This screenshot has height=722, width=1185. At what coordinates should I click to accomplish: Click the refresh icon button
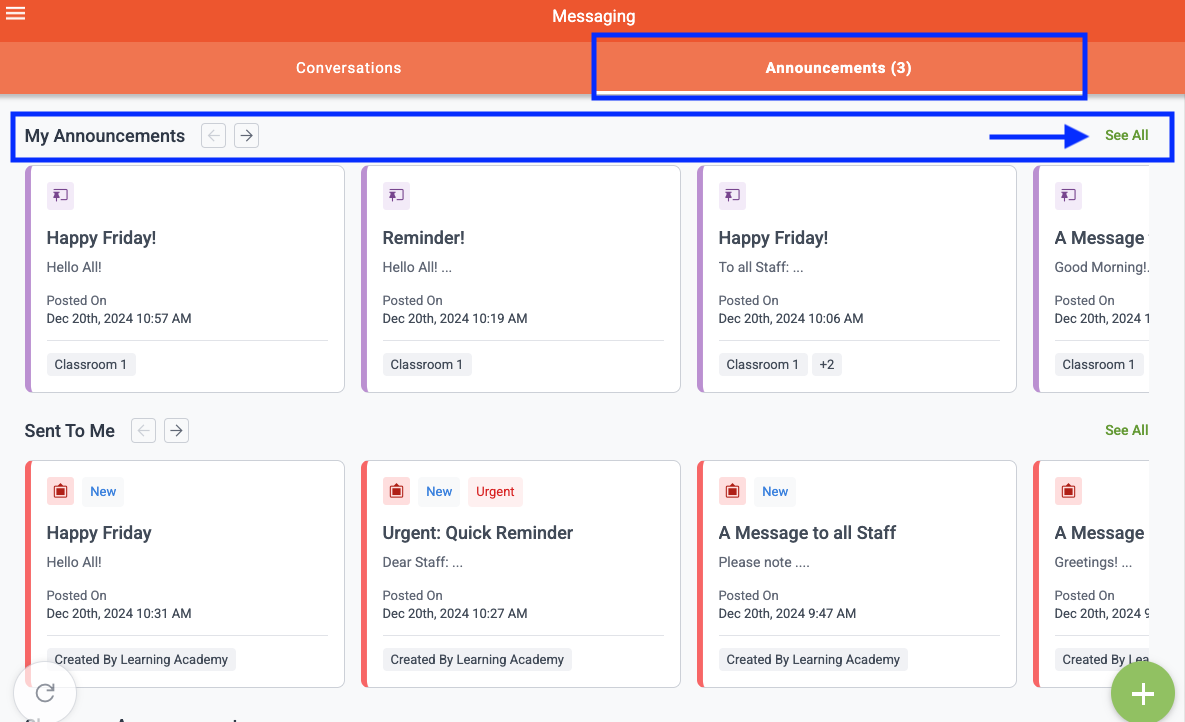(45, 692)
